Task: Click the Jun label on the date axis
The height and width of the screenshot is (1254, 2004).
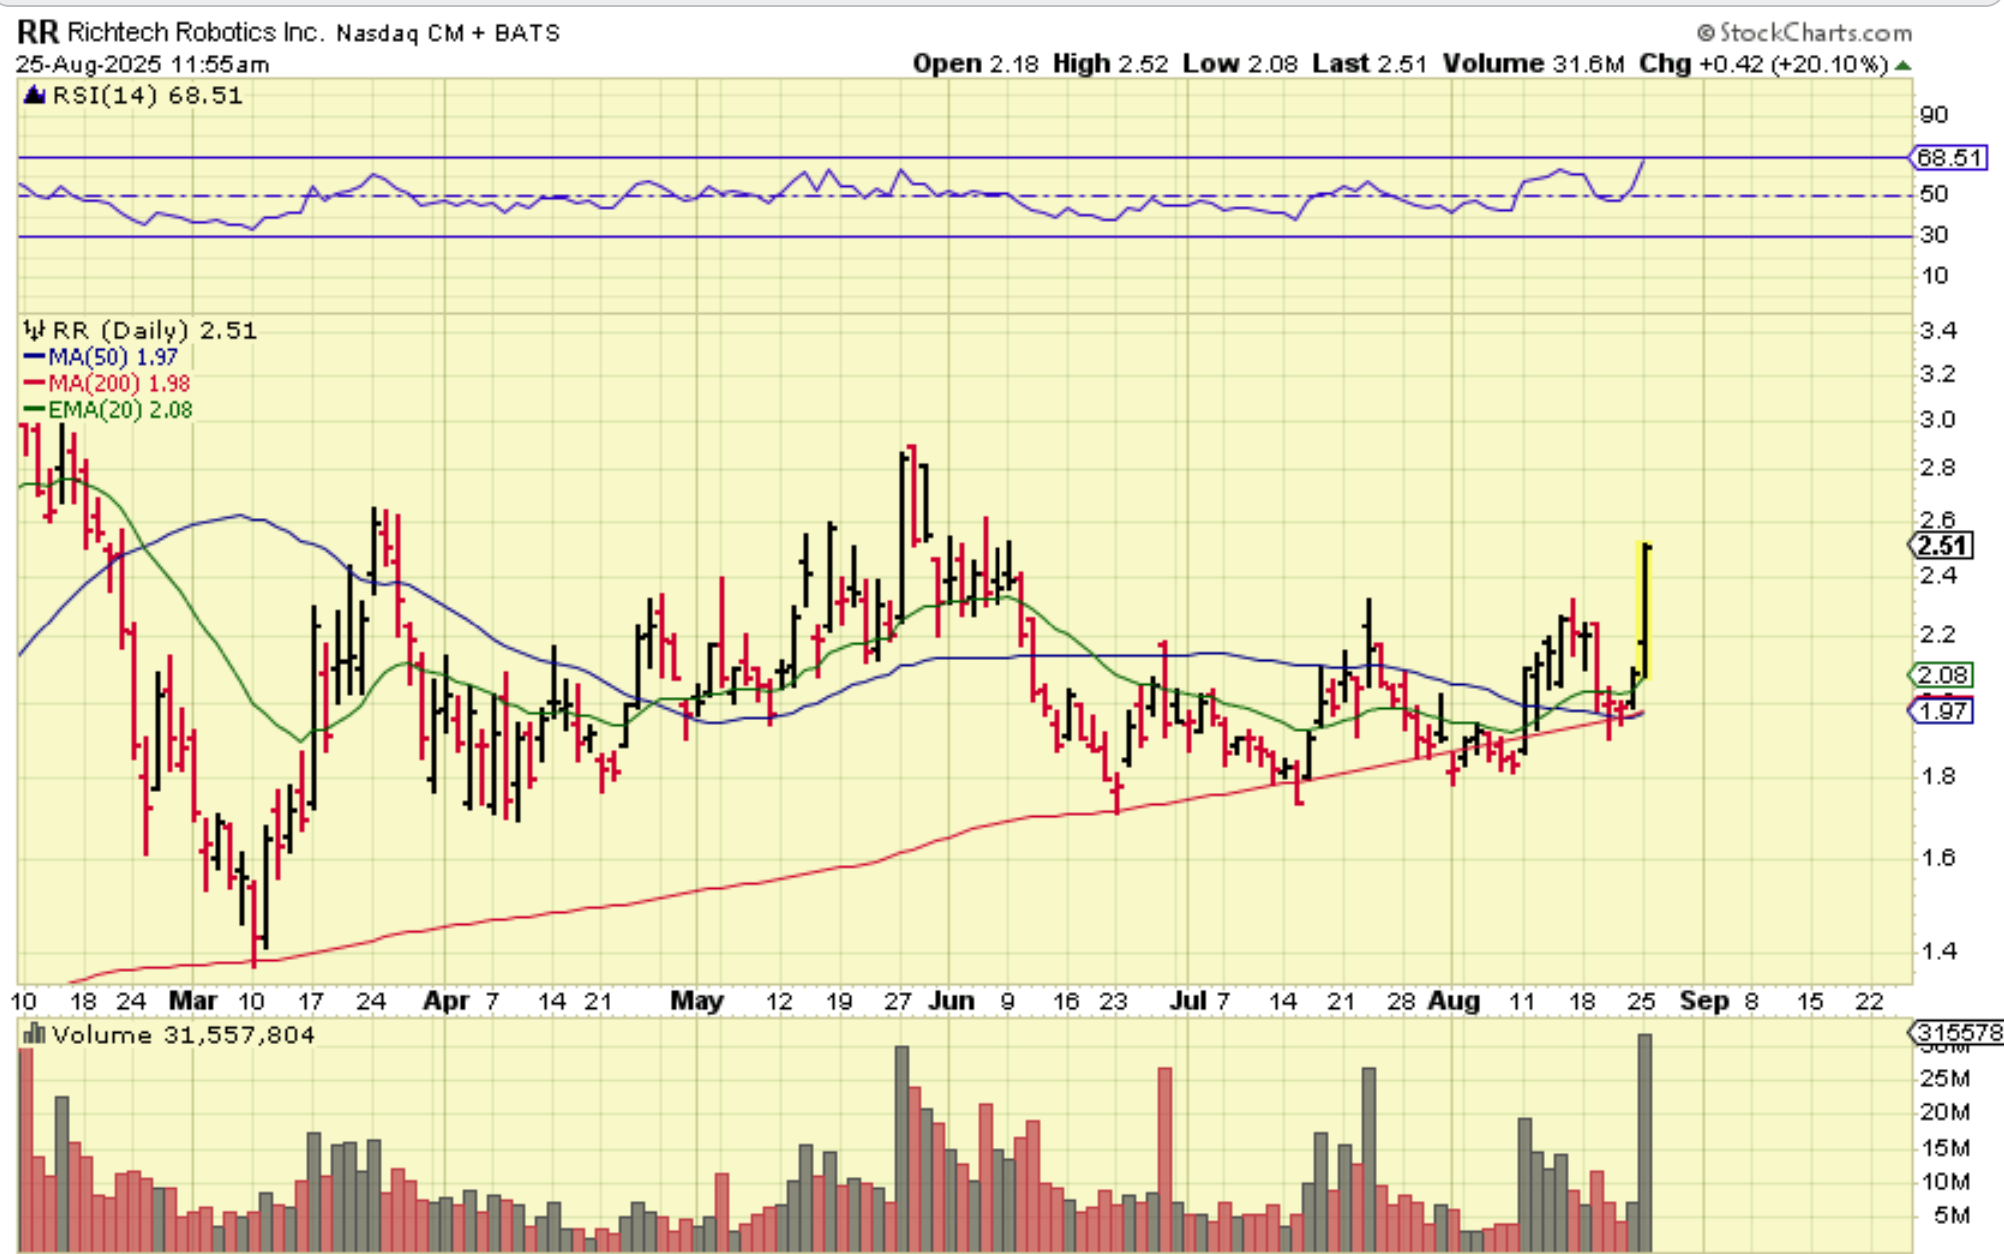Action: 950,1001
